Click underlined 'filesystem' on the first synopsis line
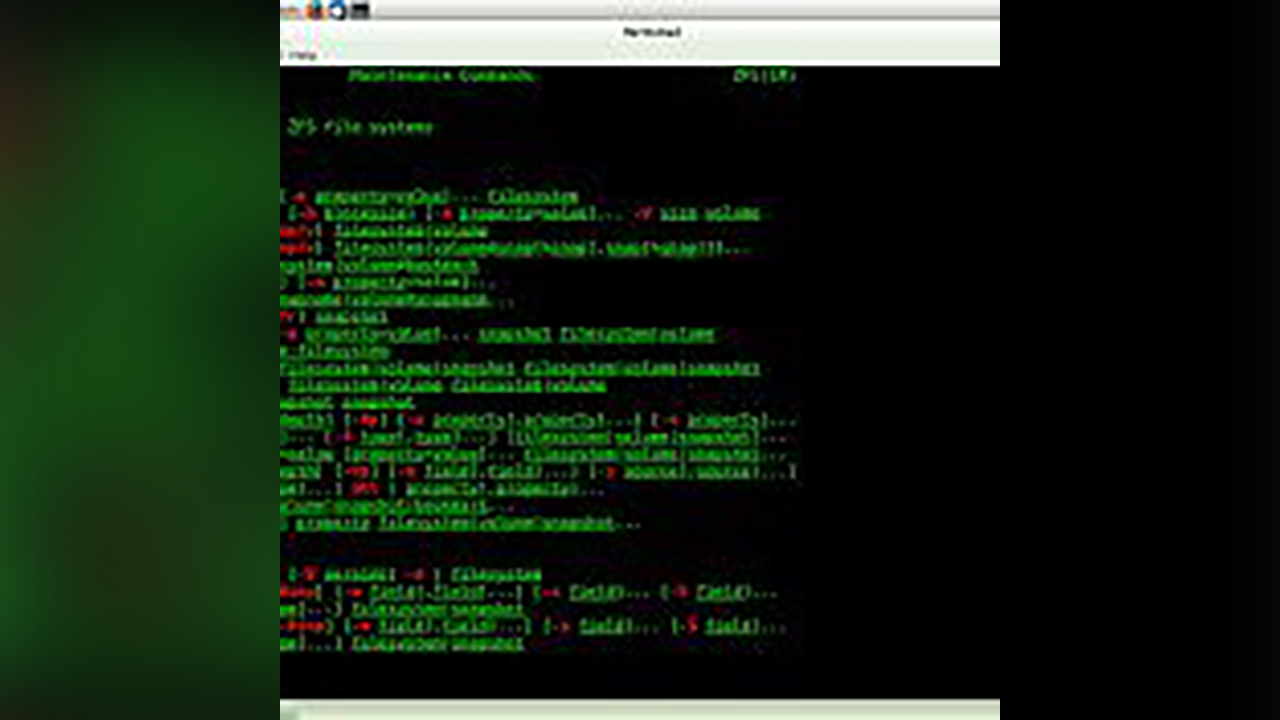 click(533, 196)
